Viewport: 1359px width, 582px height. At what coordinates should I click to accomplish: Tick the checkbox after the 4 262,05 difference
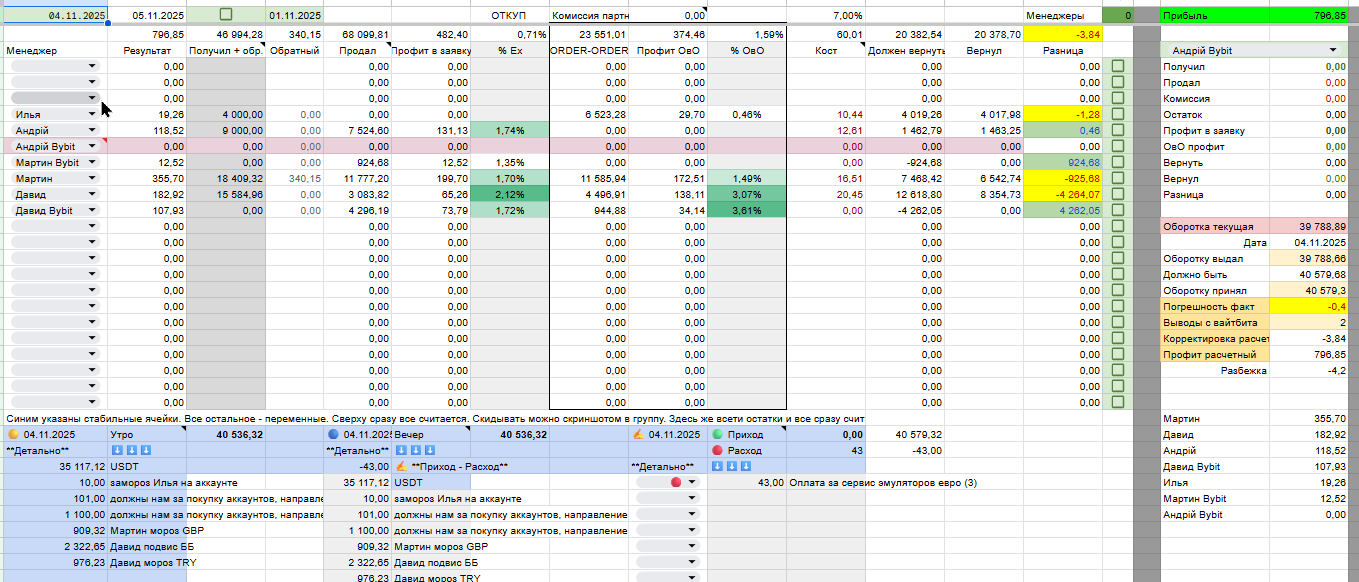[1117, 211]
